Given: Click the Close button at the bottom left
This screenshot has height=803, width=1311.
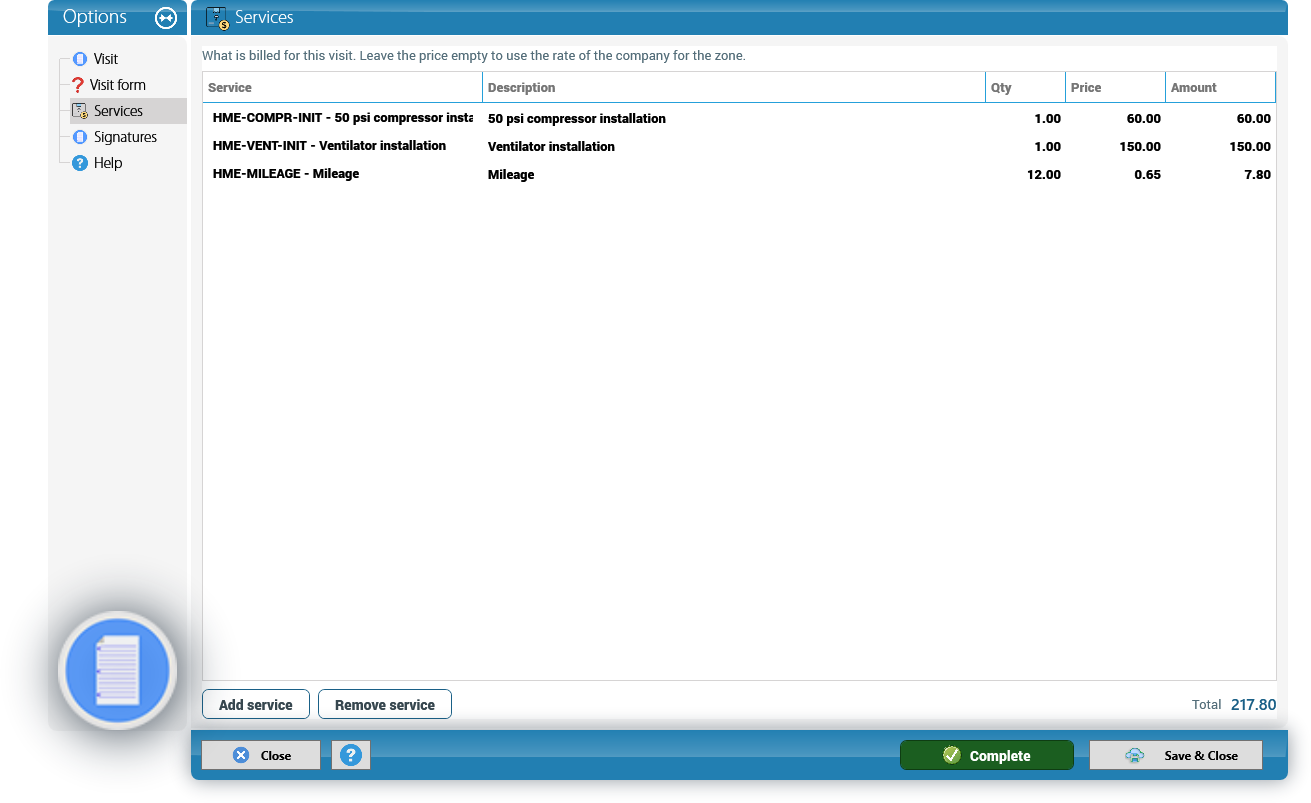Looking at the screenshot, I should pyautogui.click(x=261, y=755).
